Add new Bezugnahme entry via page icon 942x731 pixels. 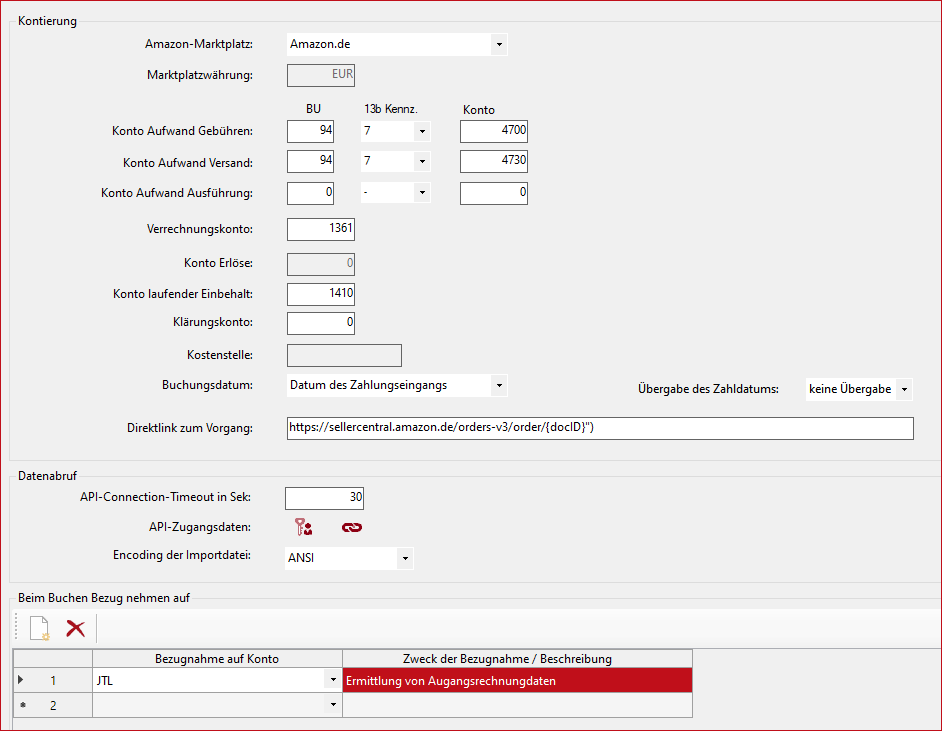(39, 628)
